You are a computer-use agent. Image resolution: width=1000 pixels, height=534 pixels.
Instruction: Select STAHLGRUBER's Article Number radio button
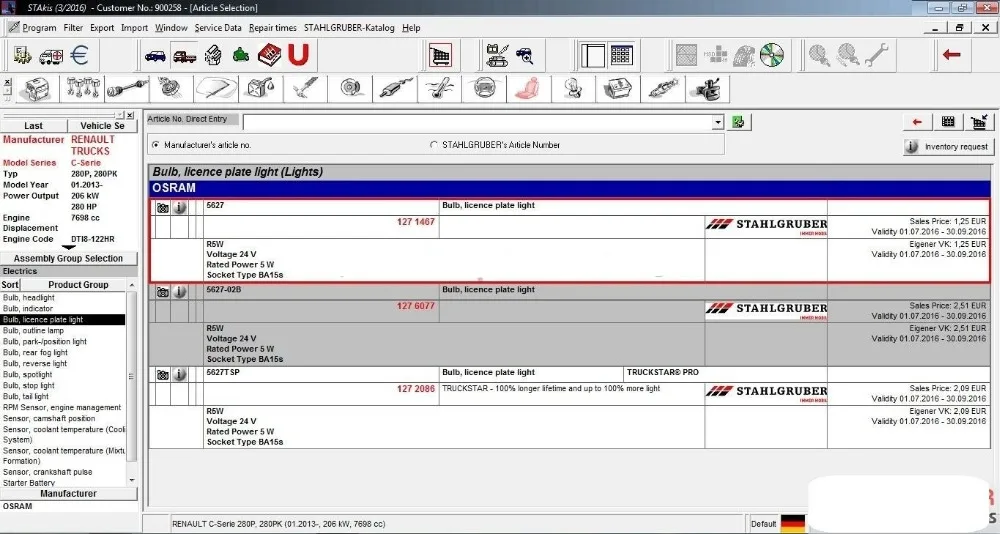point(434,145)
